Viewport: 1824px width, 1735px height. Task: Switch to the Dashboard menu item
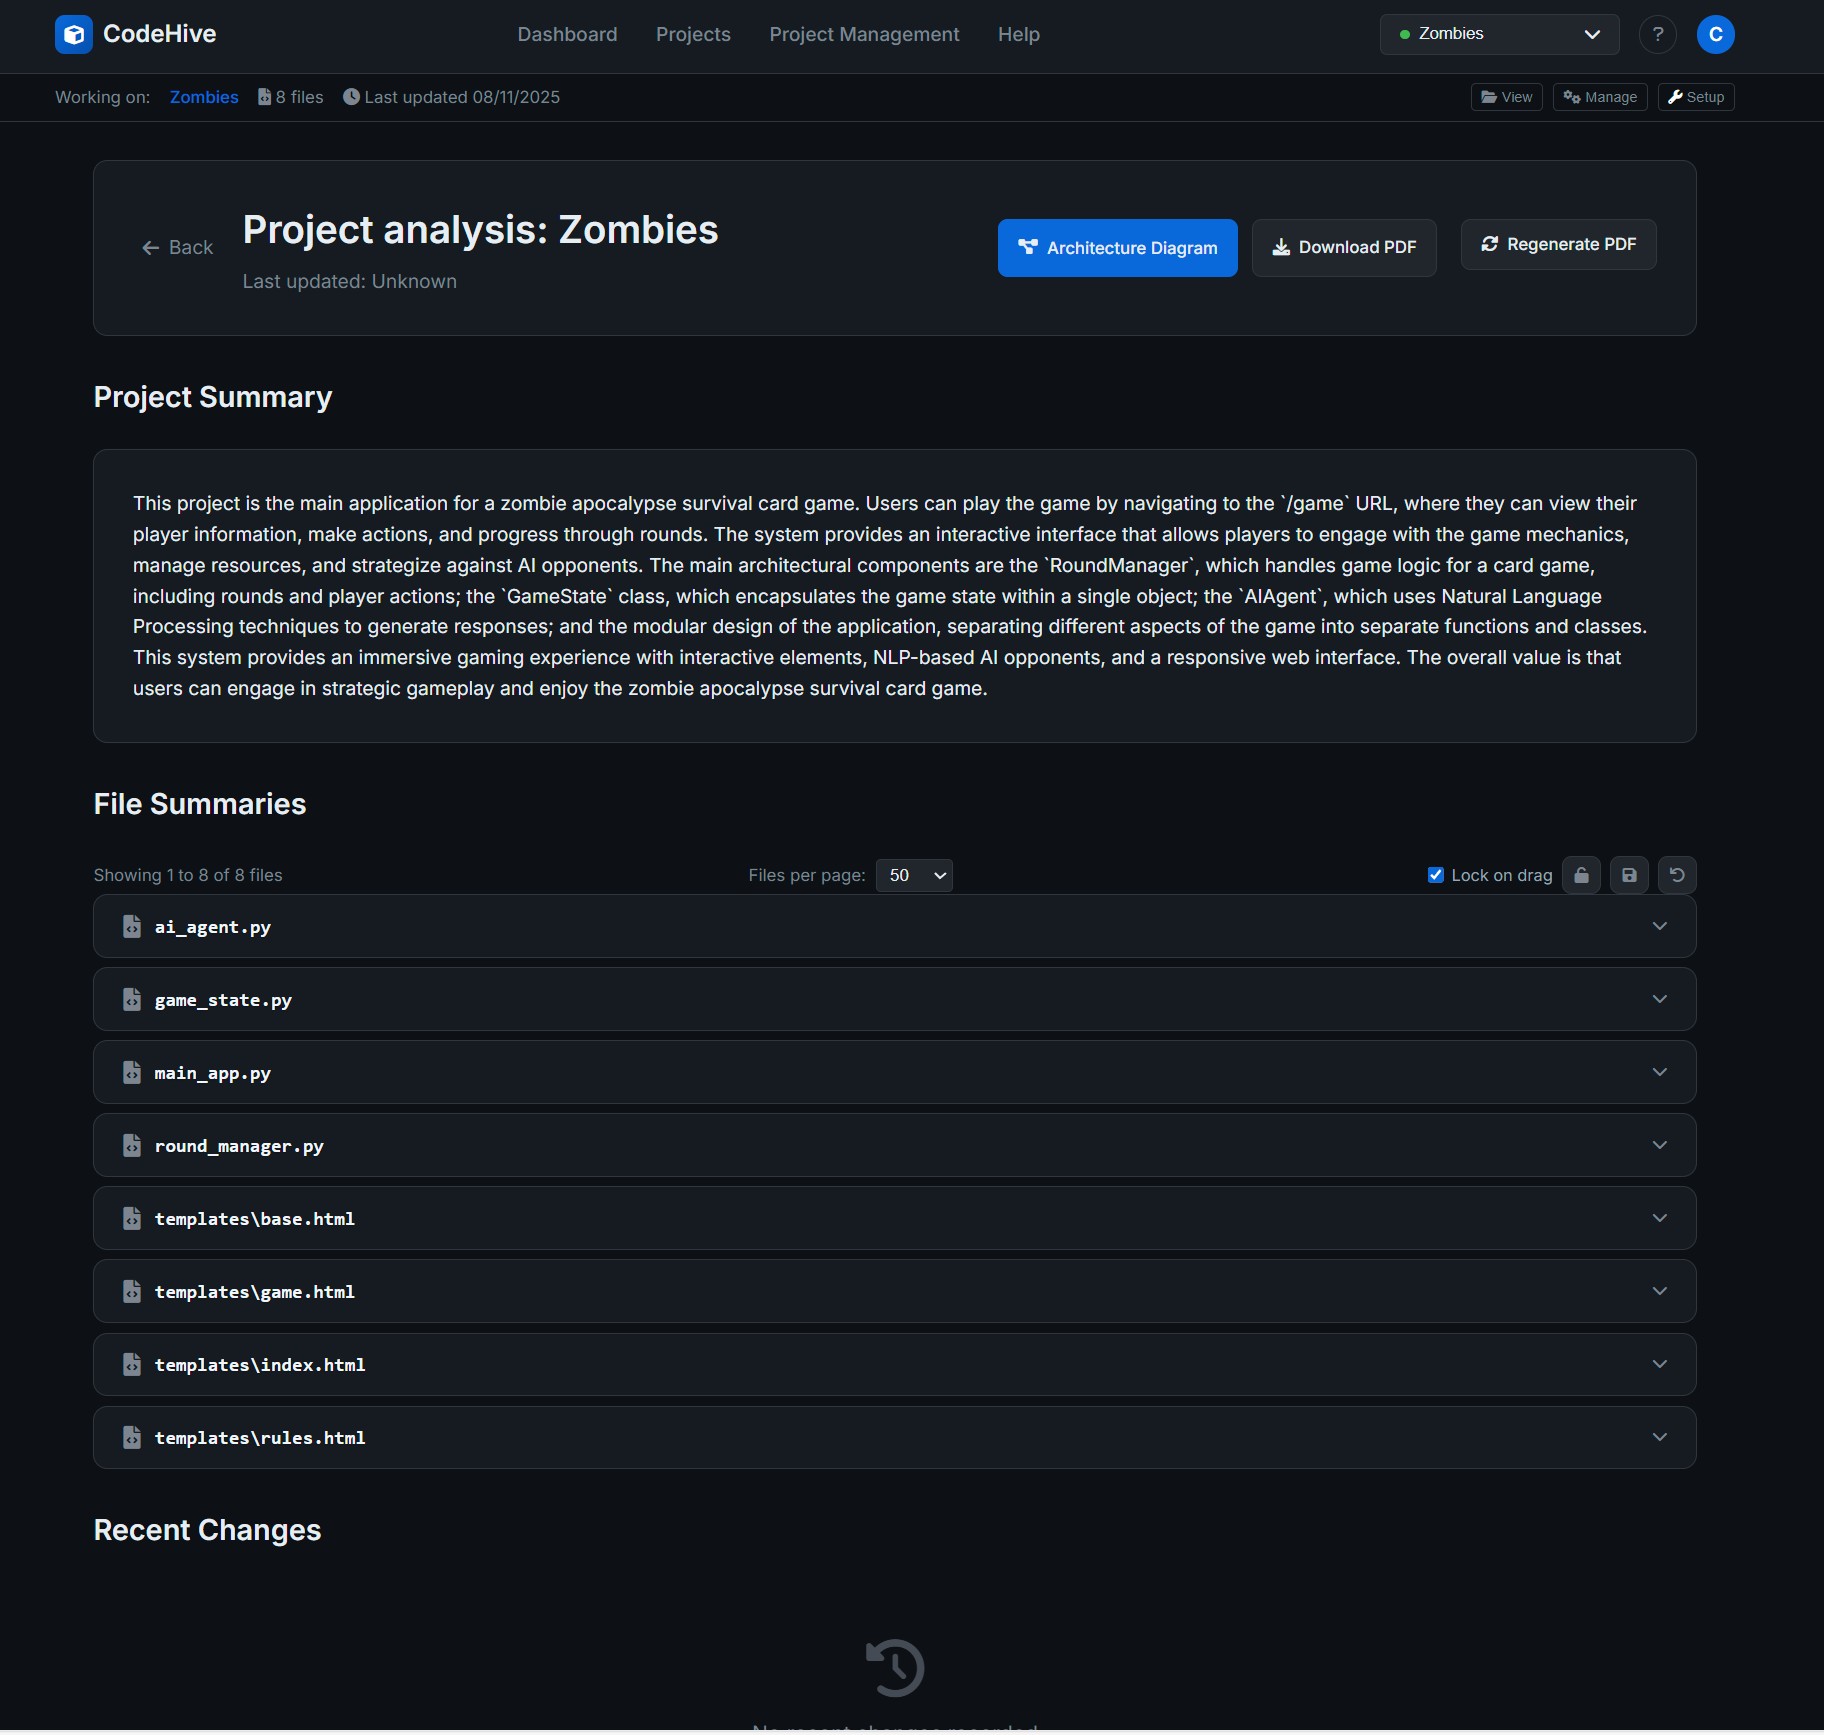[566, 34]
